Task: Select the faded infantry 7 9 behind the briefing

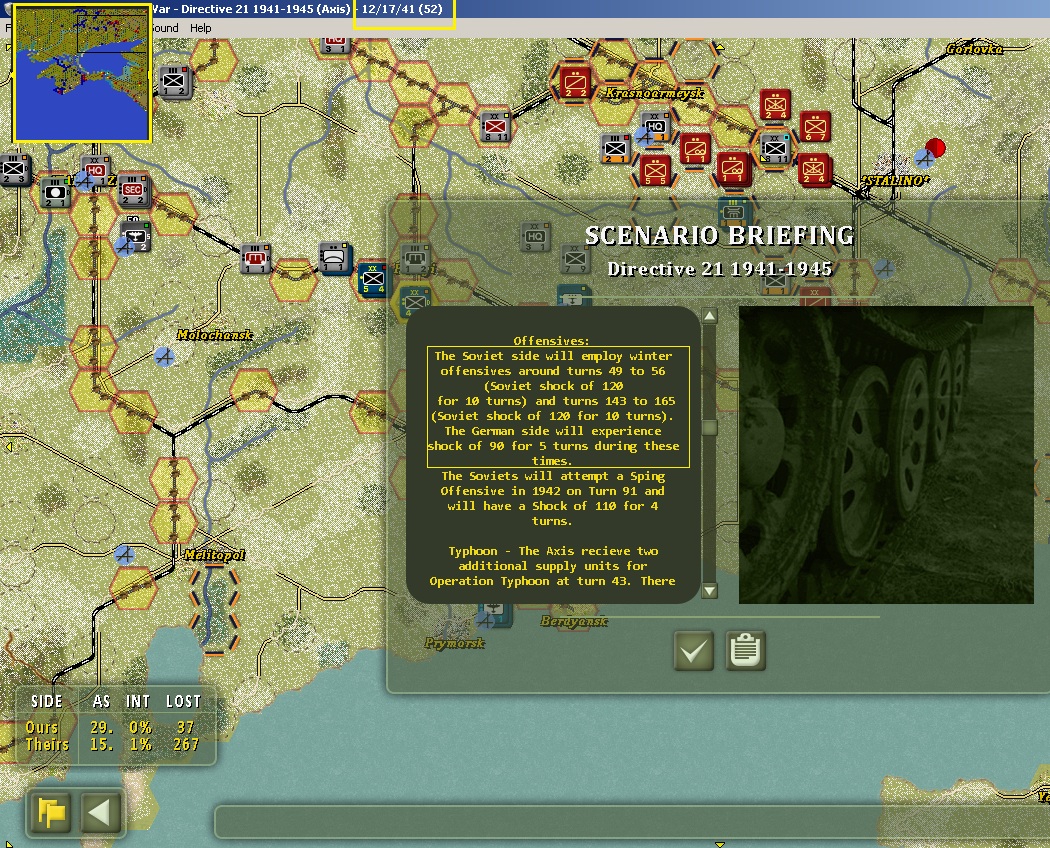Action: coord(574,258)
